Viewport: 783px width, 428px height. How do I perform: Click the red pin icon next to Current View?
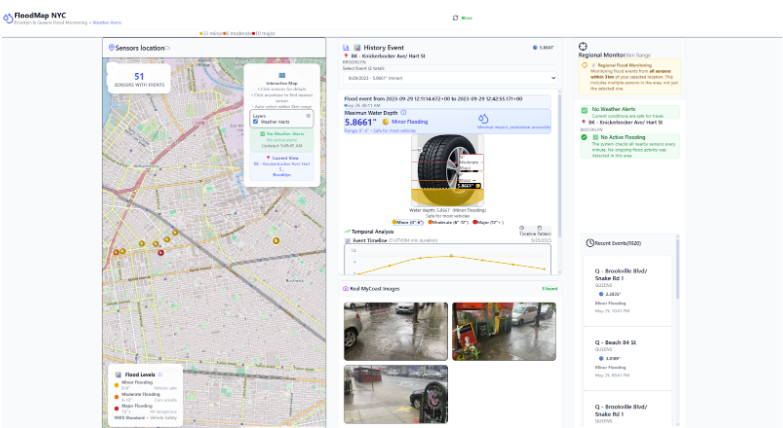[268, 158]
